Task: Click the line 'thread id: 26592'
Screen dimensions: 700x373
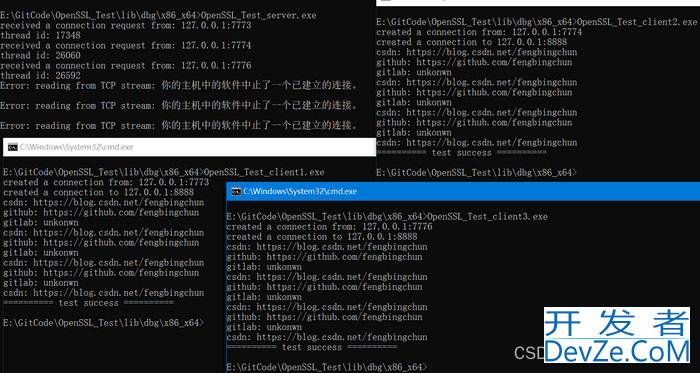Action: pos(40,75)
